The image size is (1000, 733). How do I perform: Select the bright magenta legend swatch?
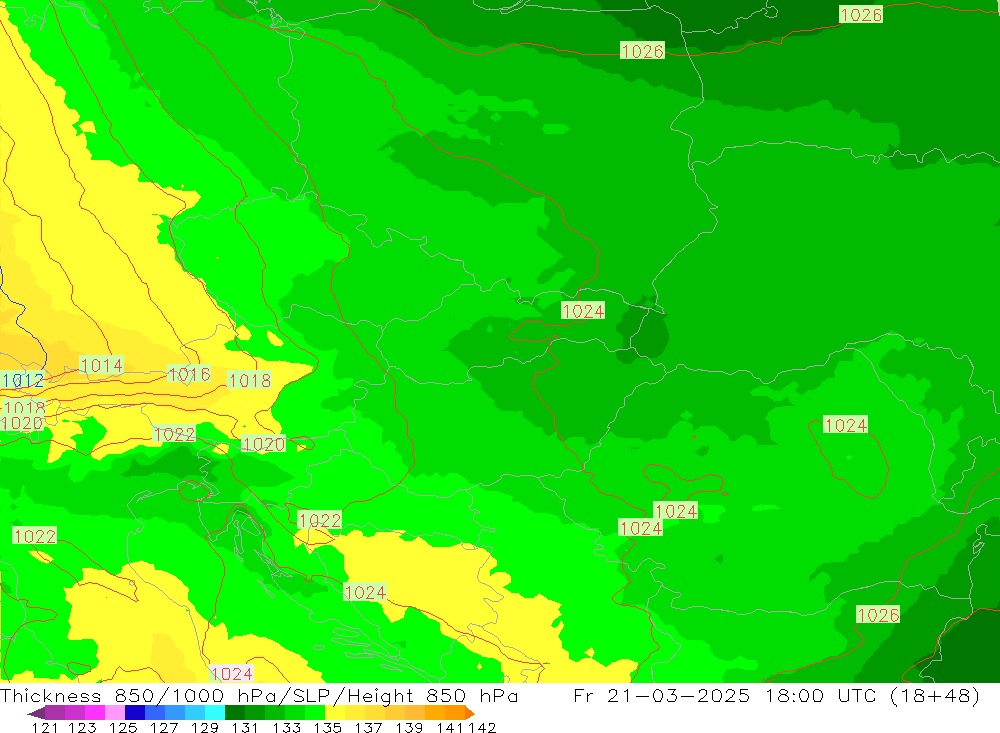point(94,713)
